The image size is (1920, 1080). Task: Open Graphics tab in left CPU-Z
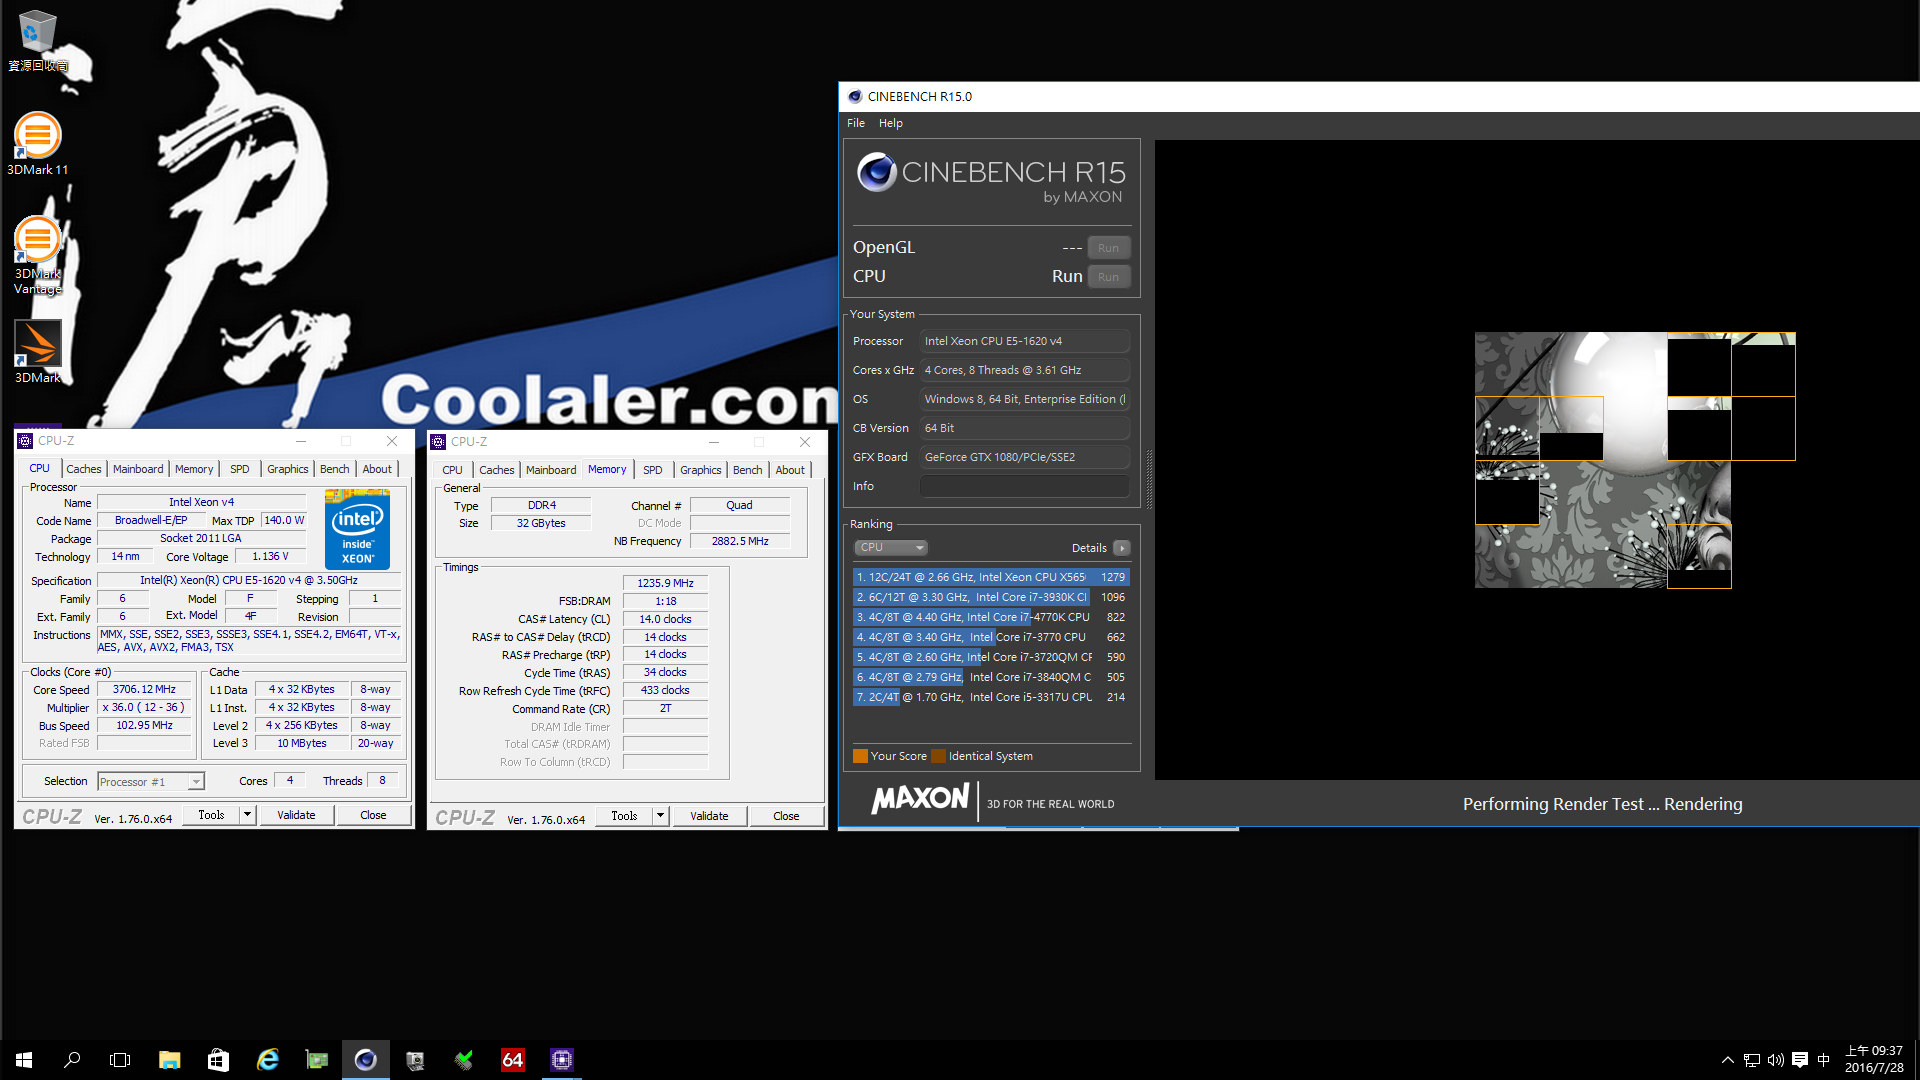[288, 469]
